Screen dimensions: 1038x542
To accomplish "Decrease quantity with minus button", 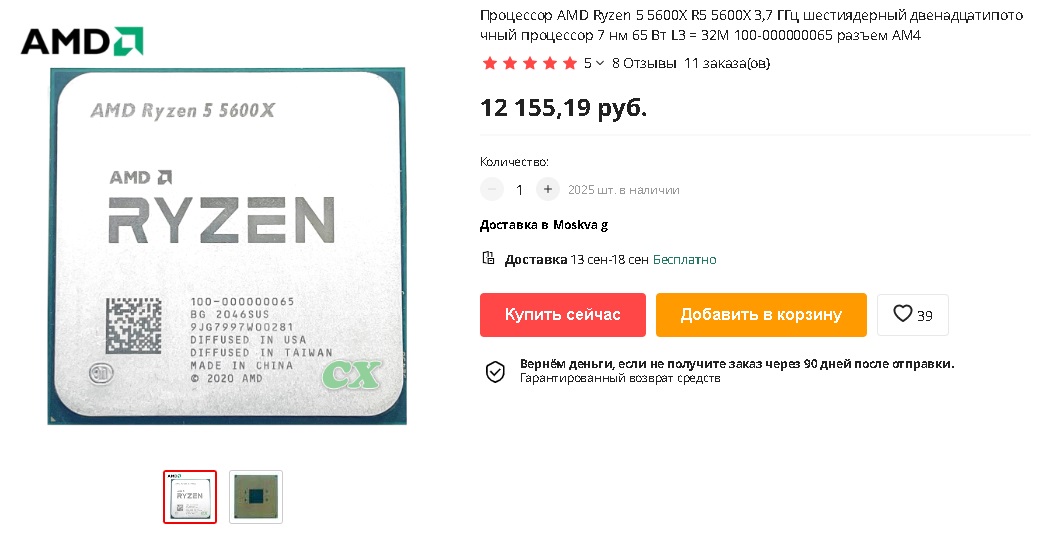I will click(x=492, y=189).
